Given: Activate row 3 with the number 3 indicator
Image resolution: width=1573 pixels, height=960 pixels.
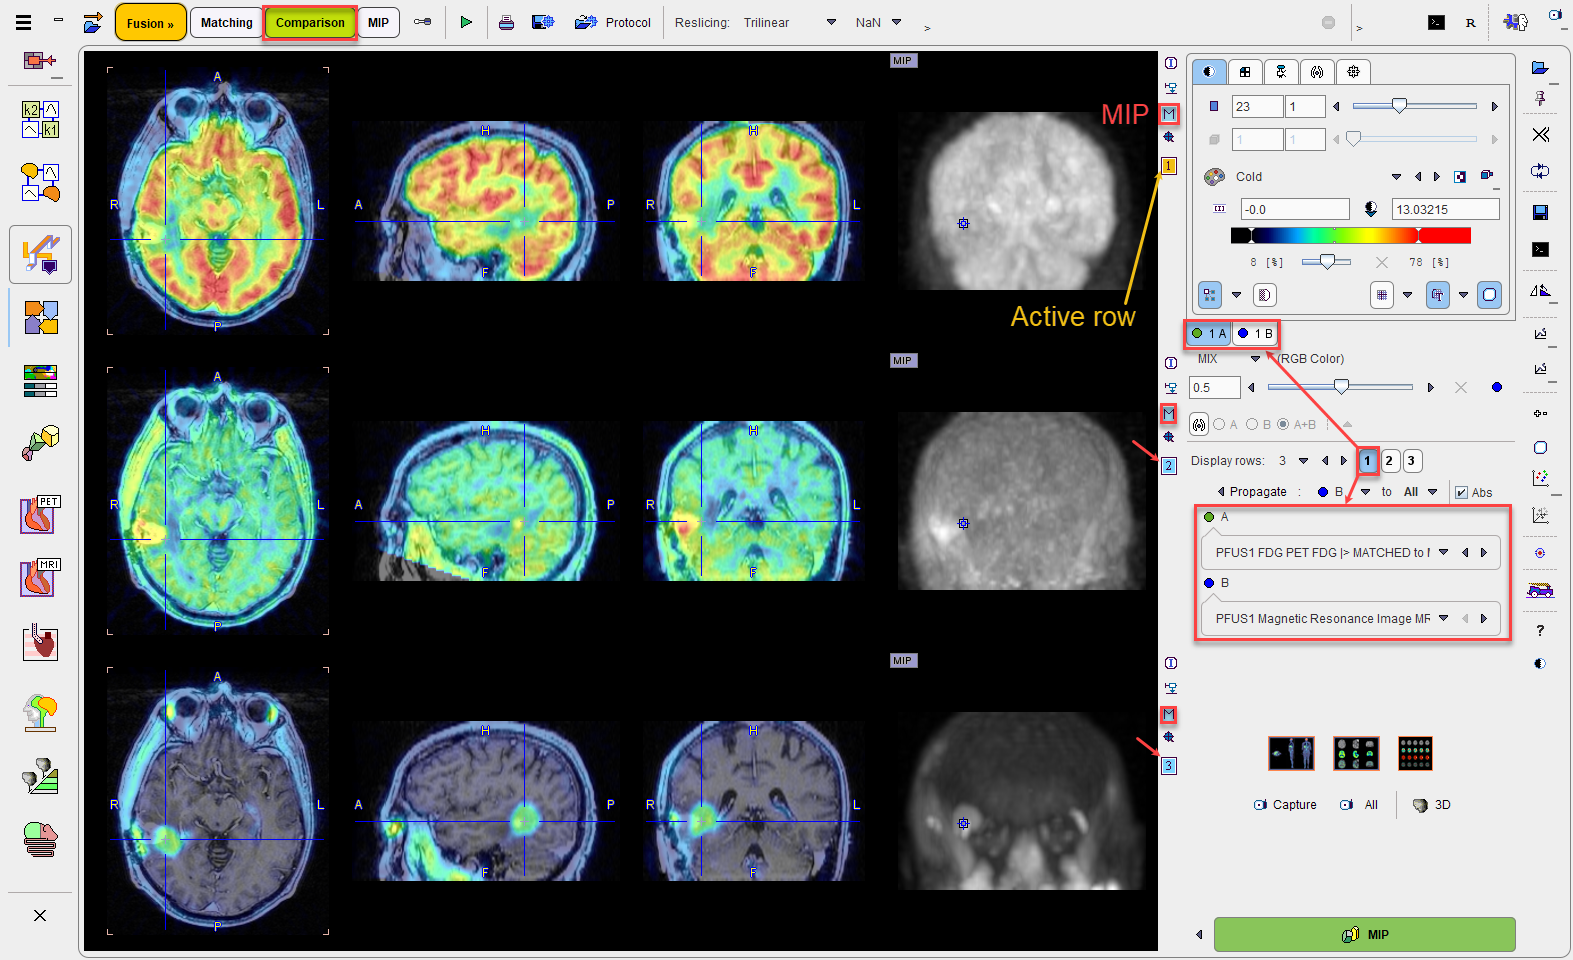Looking at the screenshot, I should click(1169, 766).
